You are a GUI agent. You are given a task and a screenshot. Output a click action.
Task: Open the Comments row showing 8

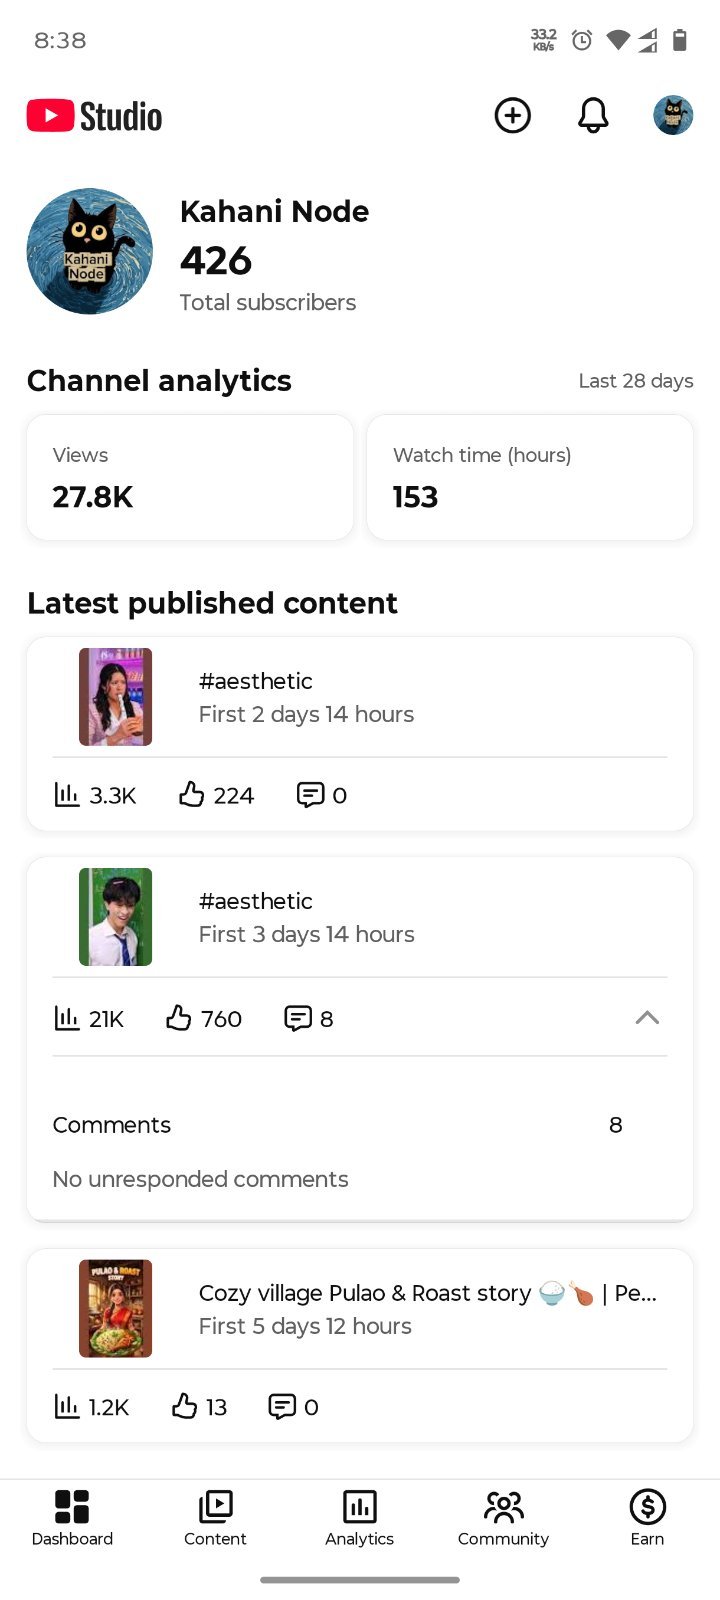click(338, 1125)
